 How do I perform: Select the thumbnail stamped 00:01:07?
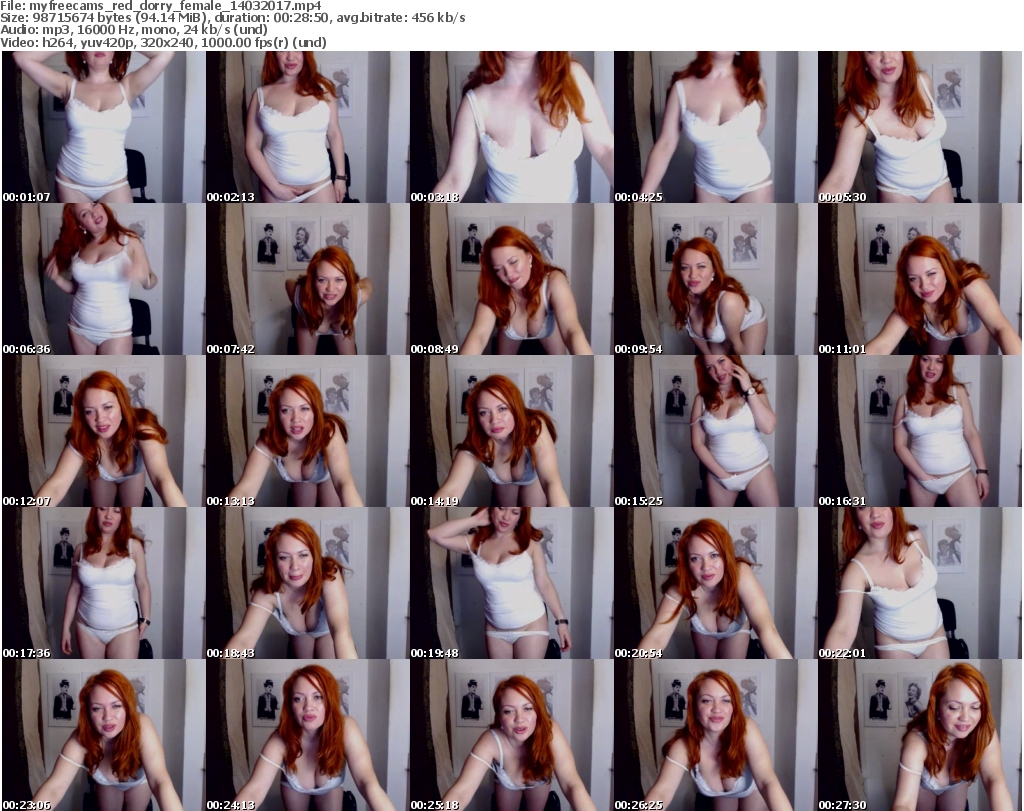103,127
